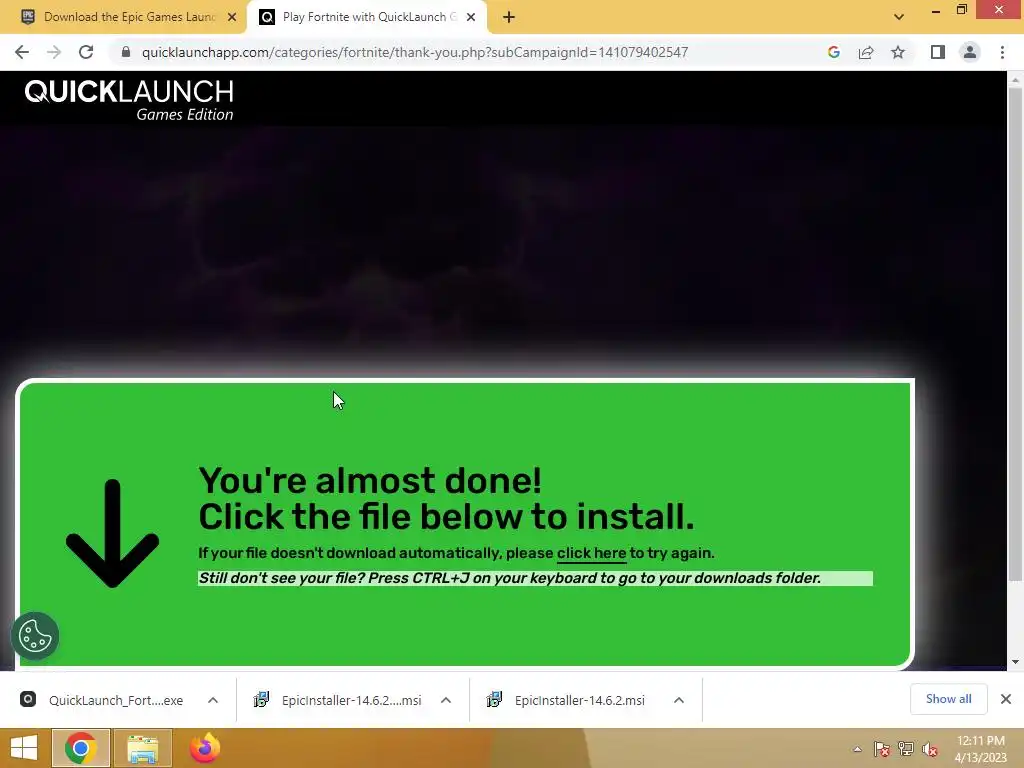Share this page using the share icon
The height and width of the screenshot is (768, 1024).
866,52
